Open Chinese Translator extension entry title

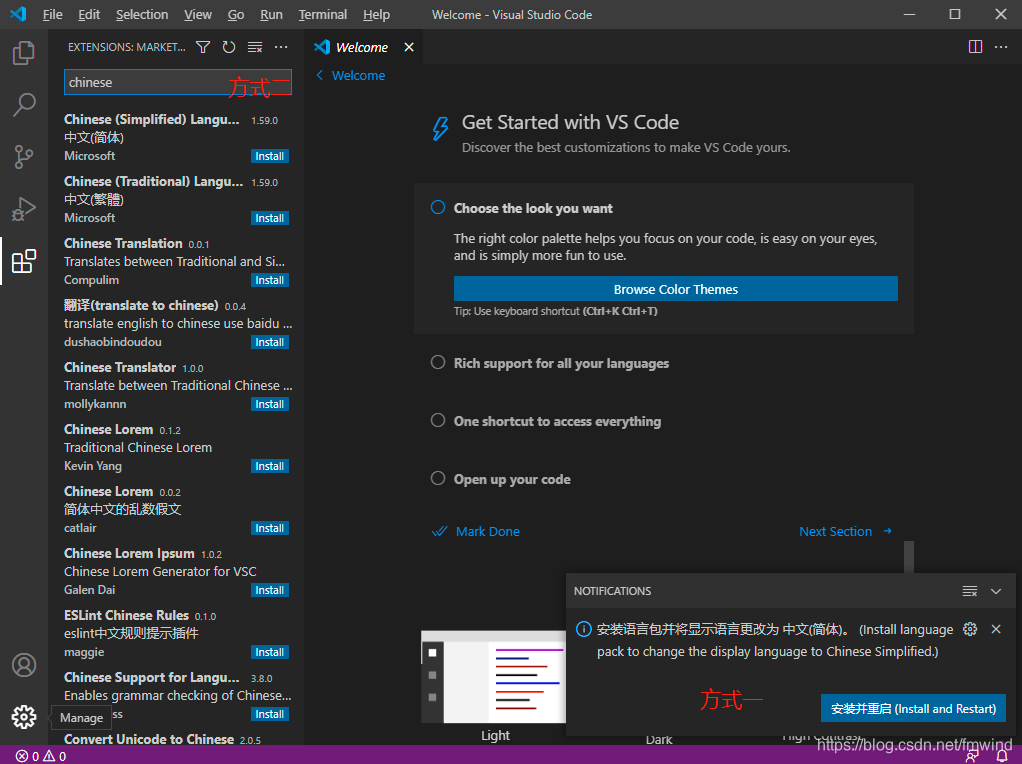click(x=120, y=367)
